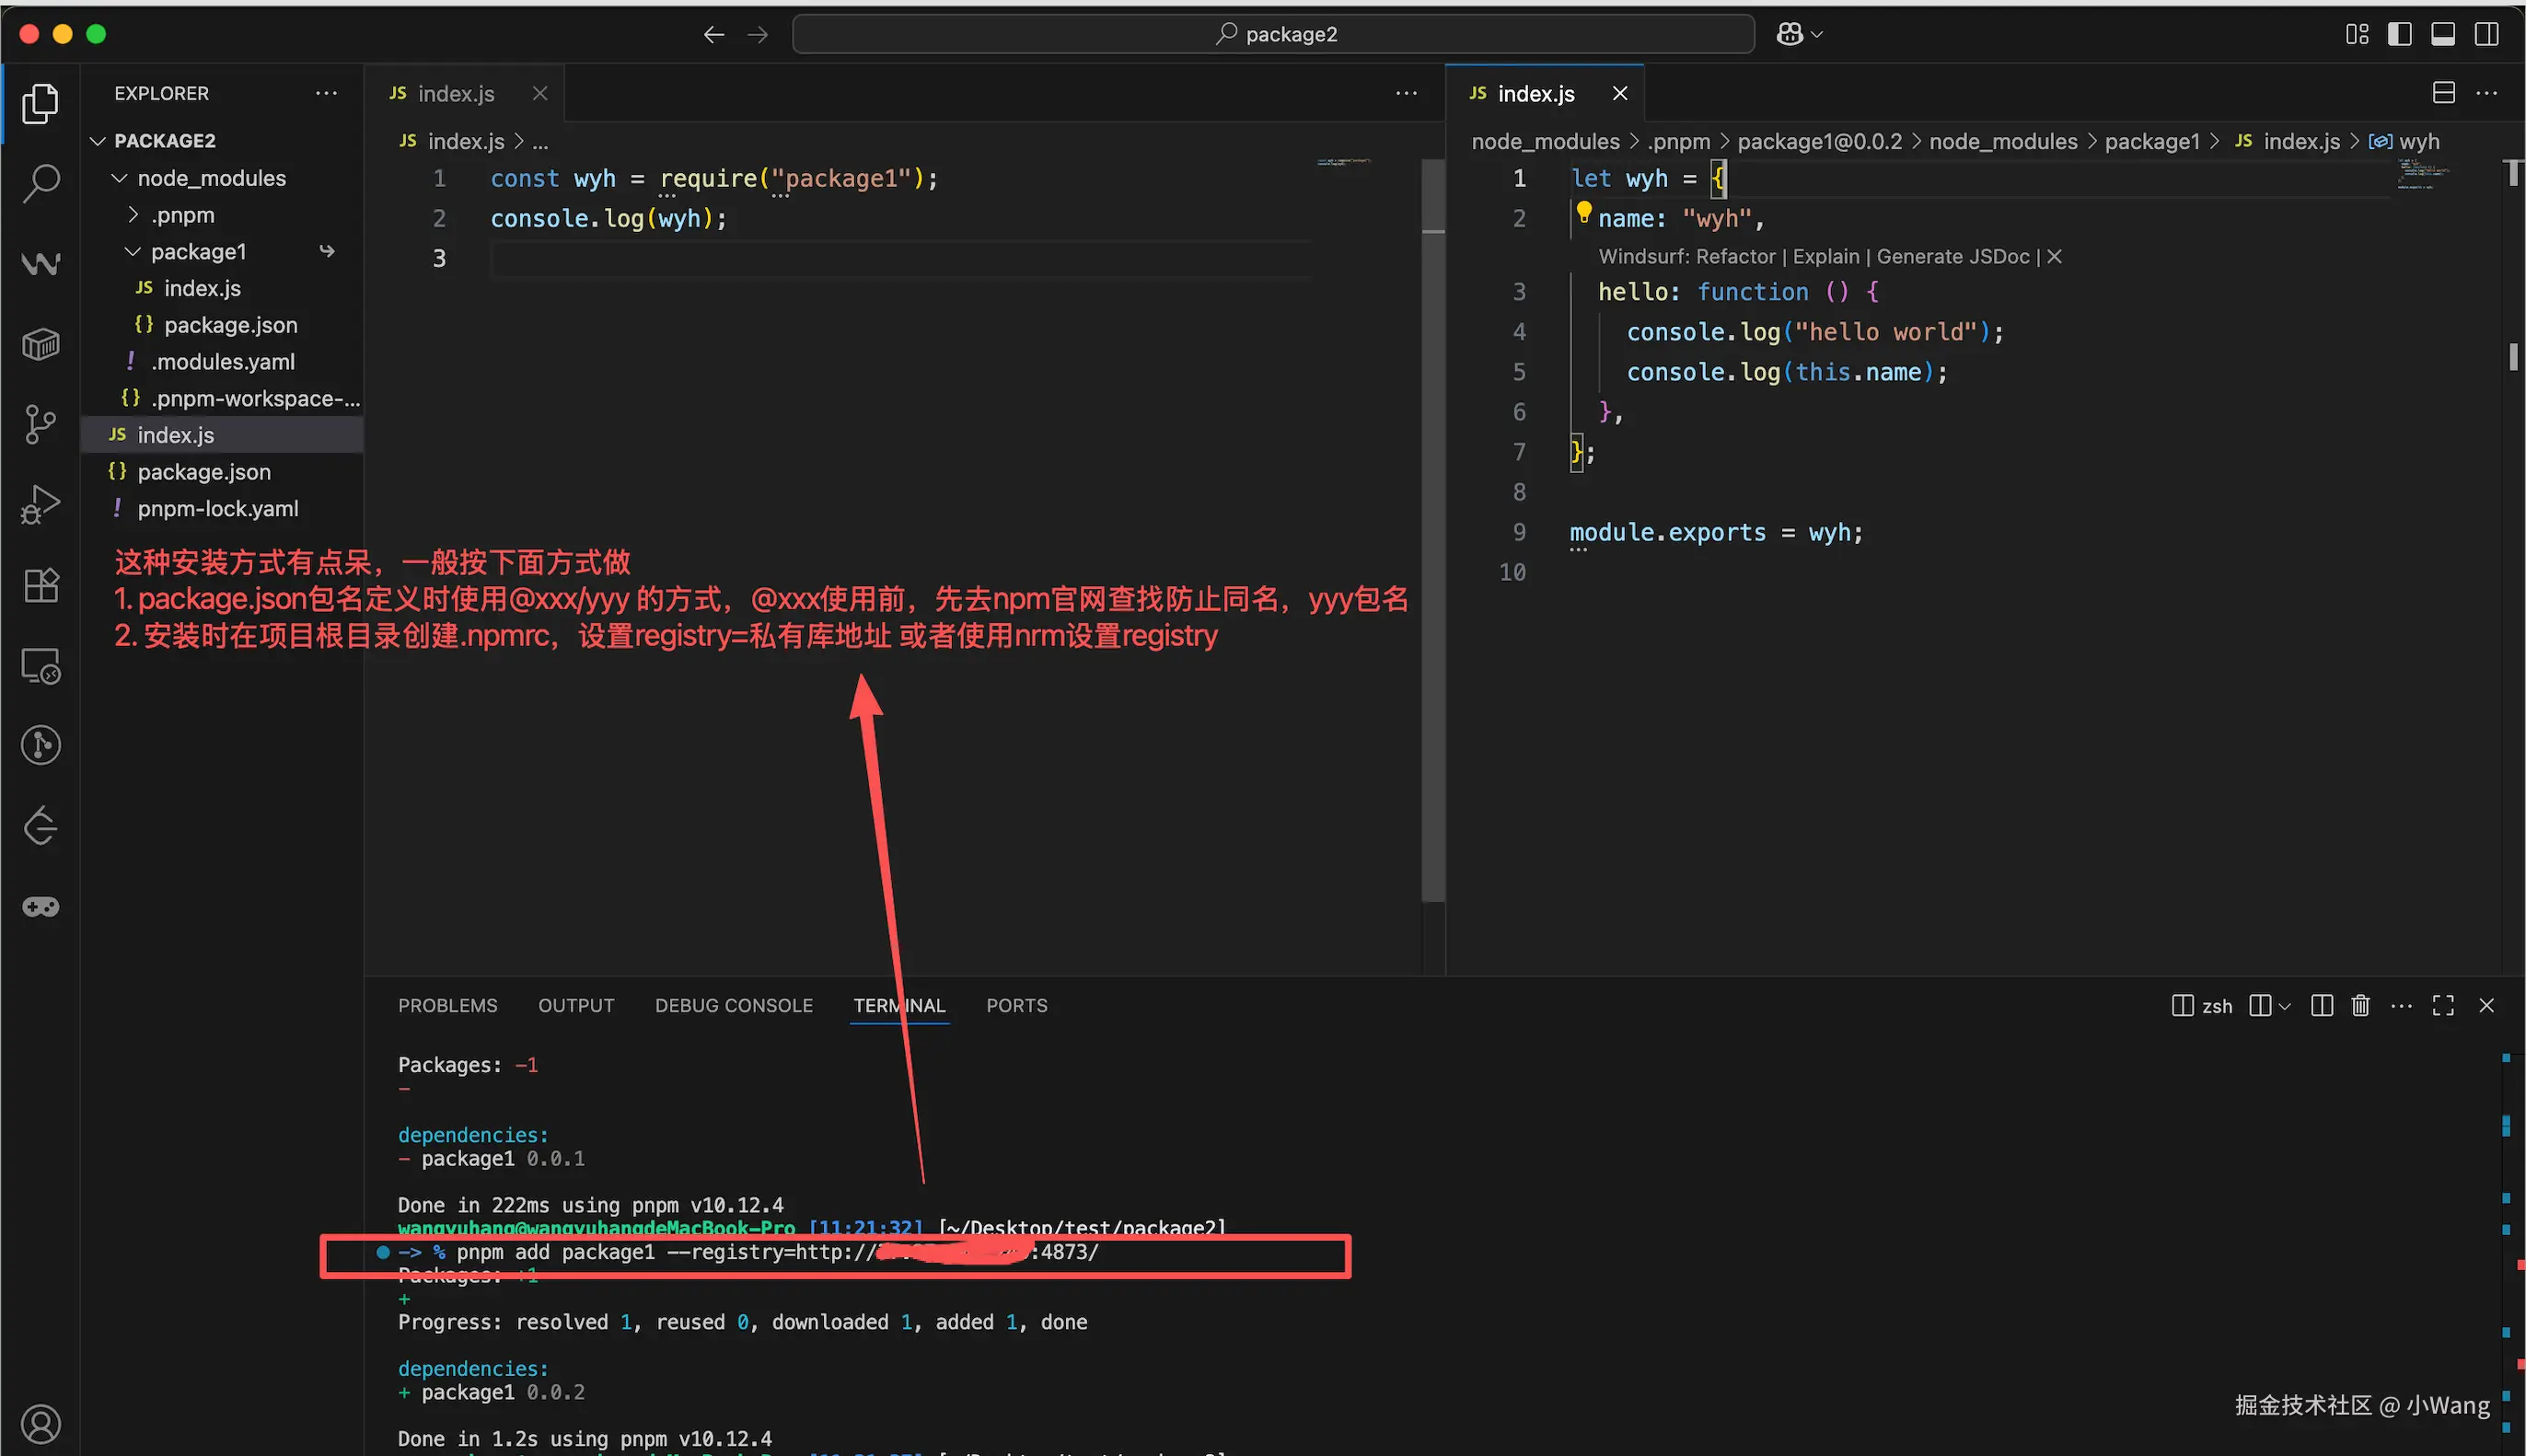Switch to the PROBLEMS panel tab
This screenshot has height=1456, width=2526.
pos(447,1006)
